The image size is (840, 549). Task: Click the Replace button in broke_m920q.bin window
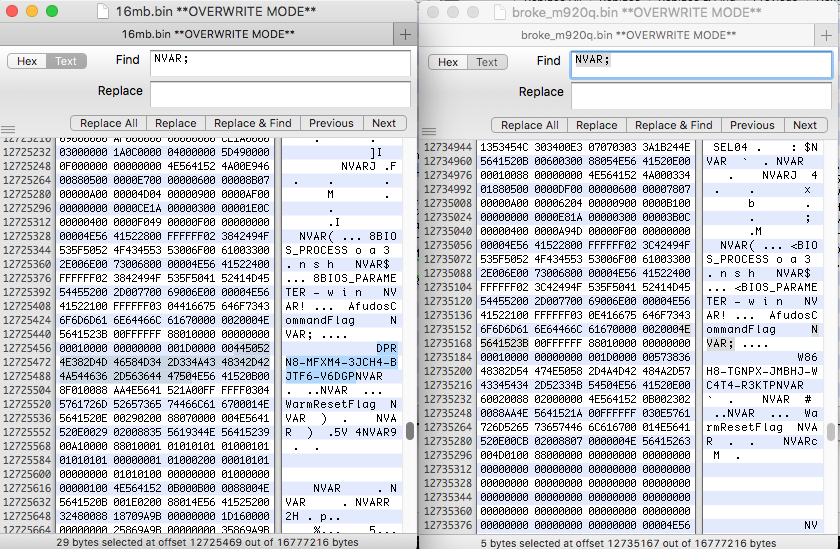click(597, 125)
